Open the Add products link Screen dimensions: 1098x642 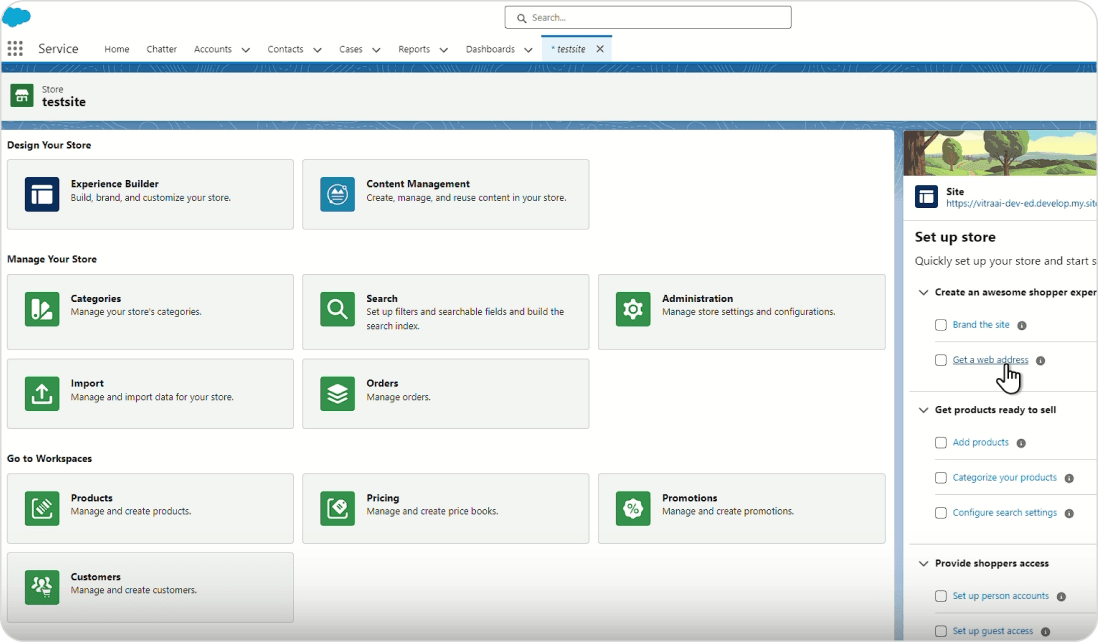point(980,442)
